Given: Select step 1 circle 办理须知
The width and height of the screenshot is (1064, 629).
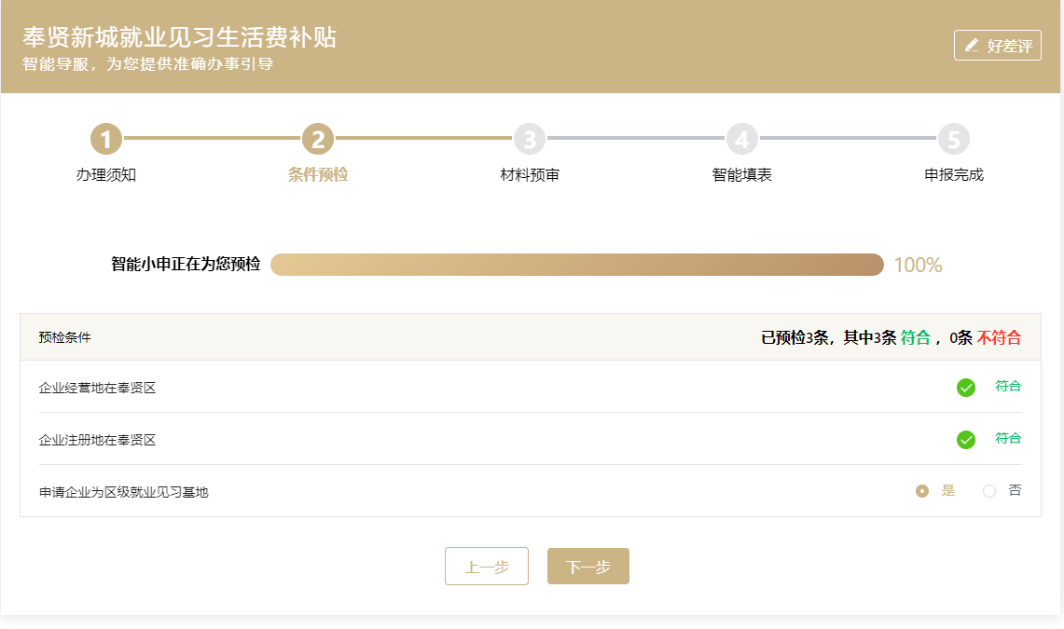Looking at the screenshot, I should [106, 139].
